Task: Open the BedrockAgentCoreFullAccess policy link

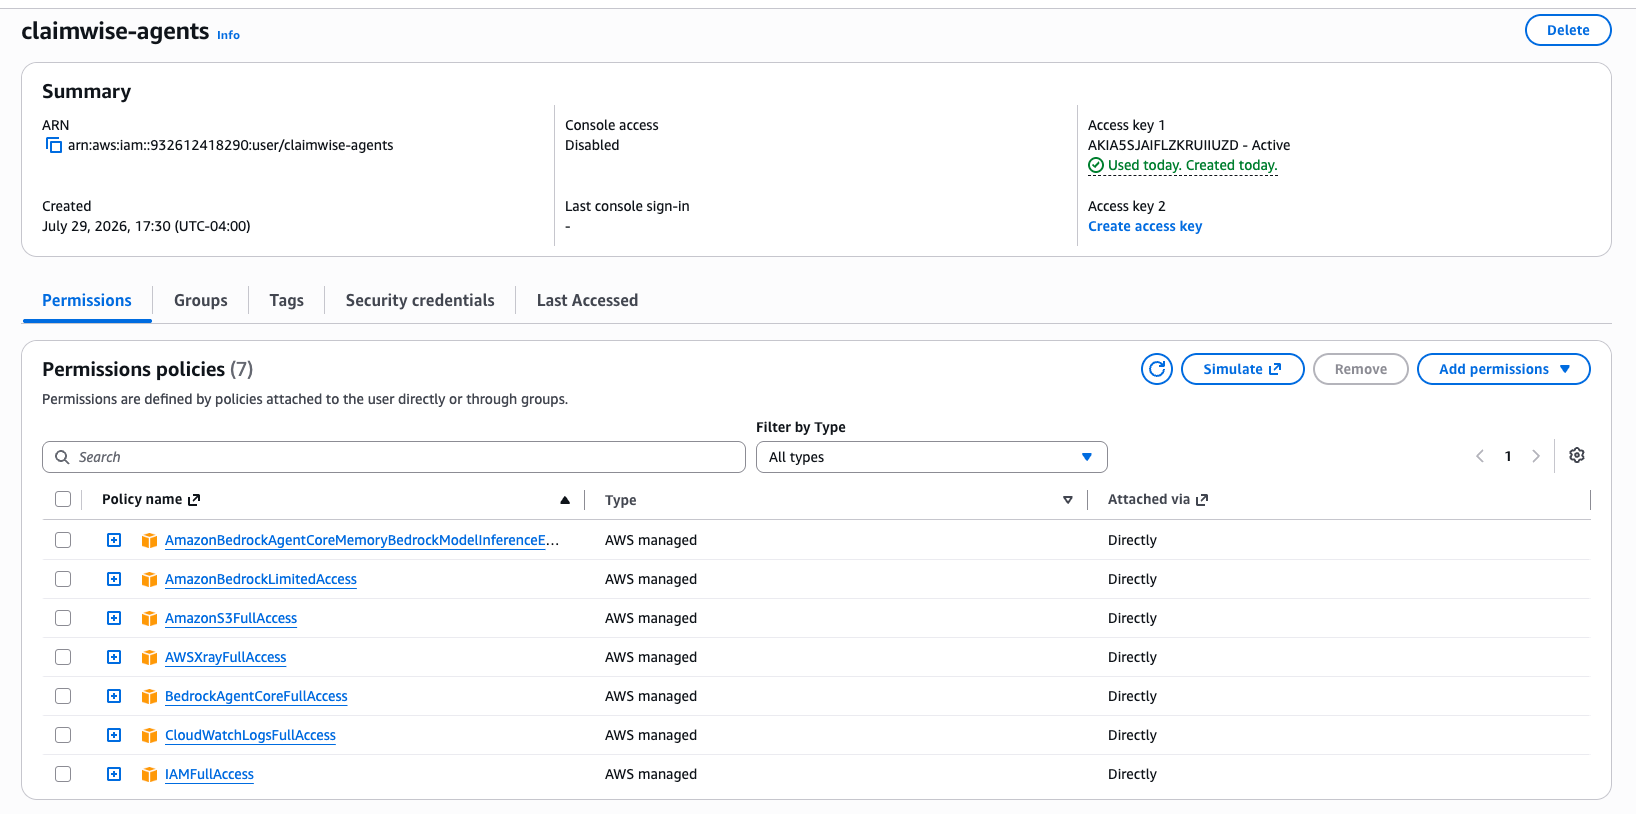Action: (256, 696)
